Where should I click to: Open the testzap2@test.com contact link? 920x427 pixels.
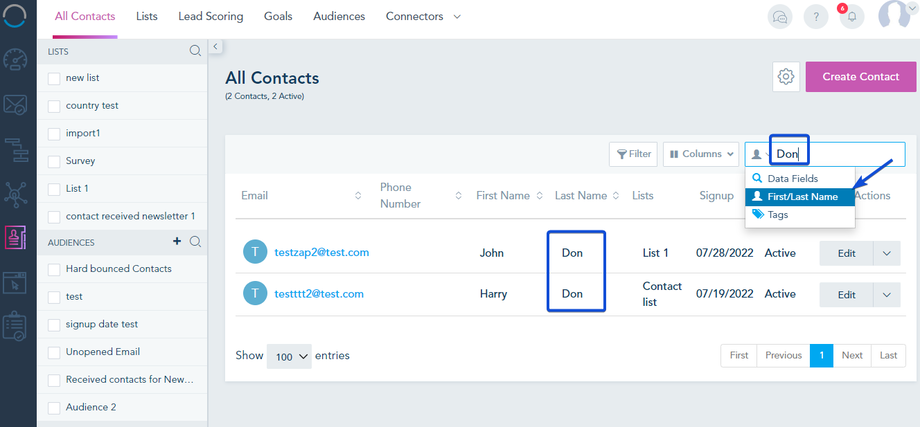point(322,253)
